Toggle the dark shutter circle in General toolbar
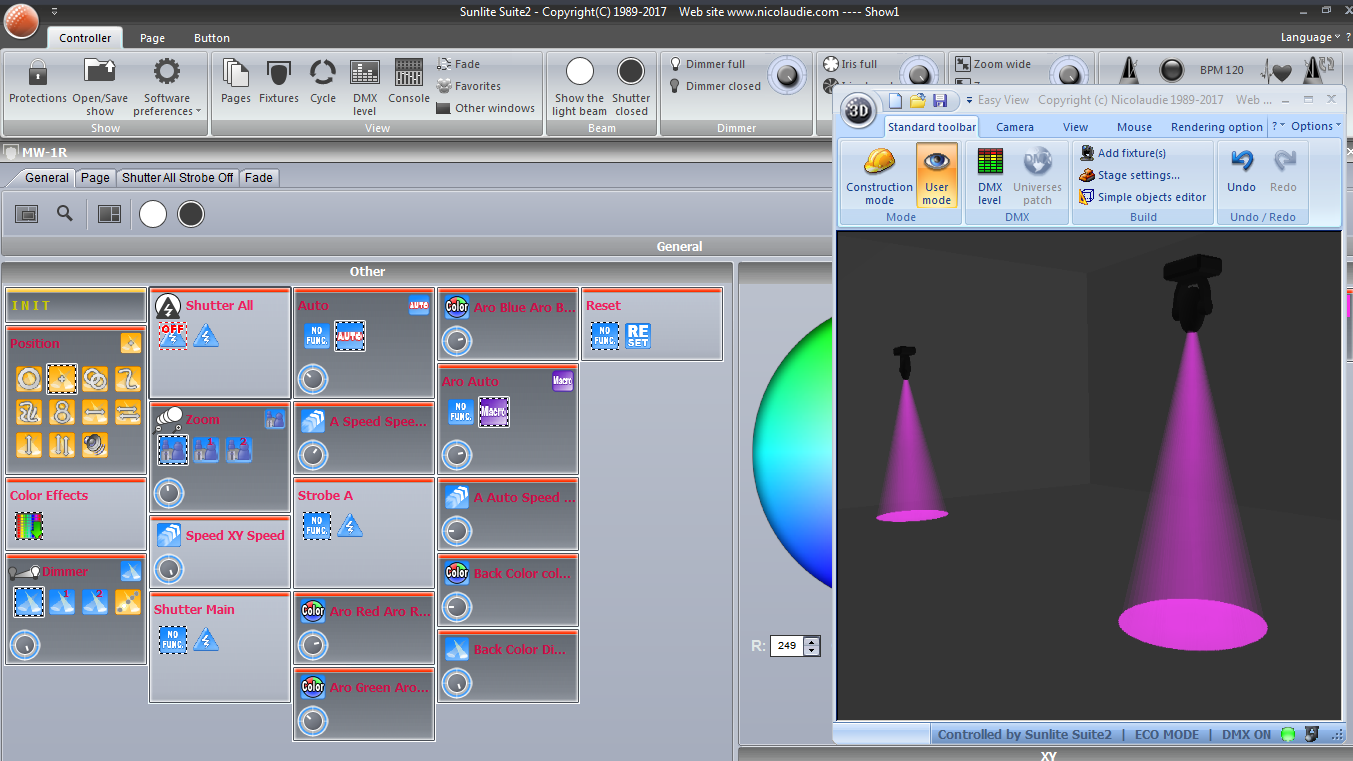Screen dimensions: 1353x761 191,213
